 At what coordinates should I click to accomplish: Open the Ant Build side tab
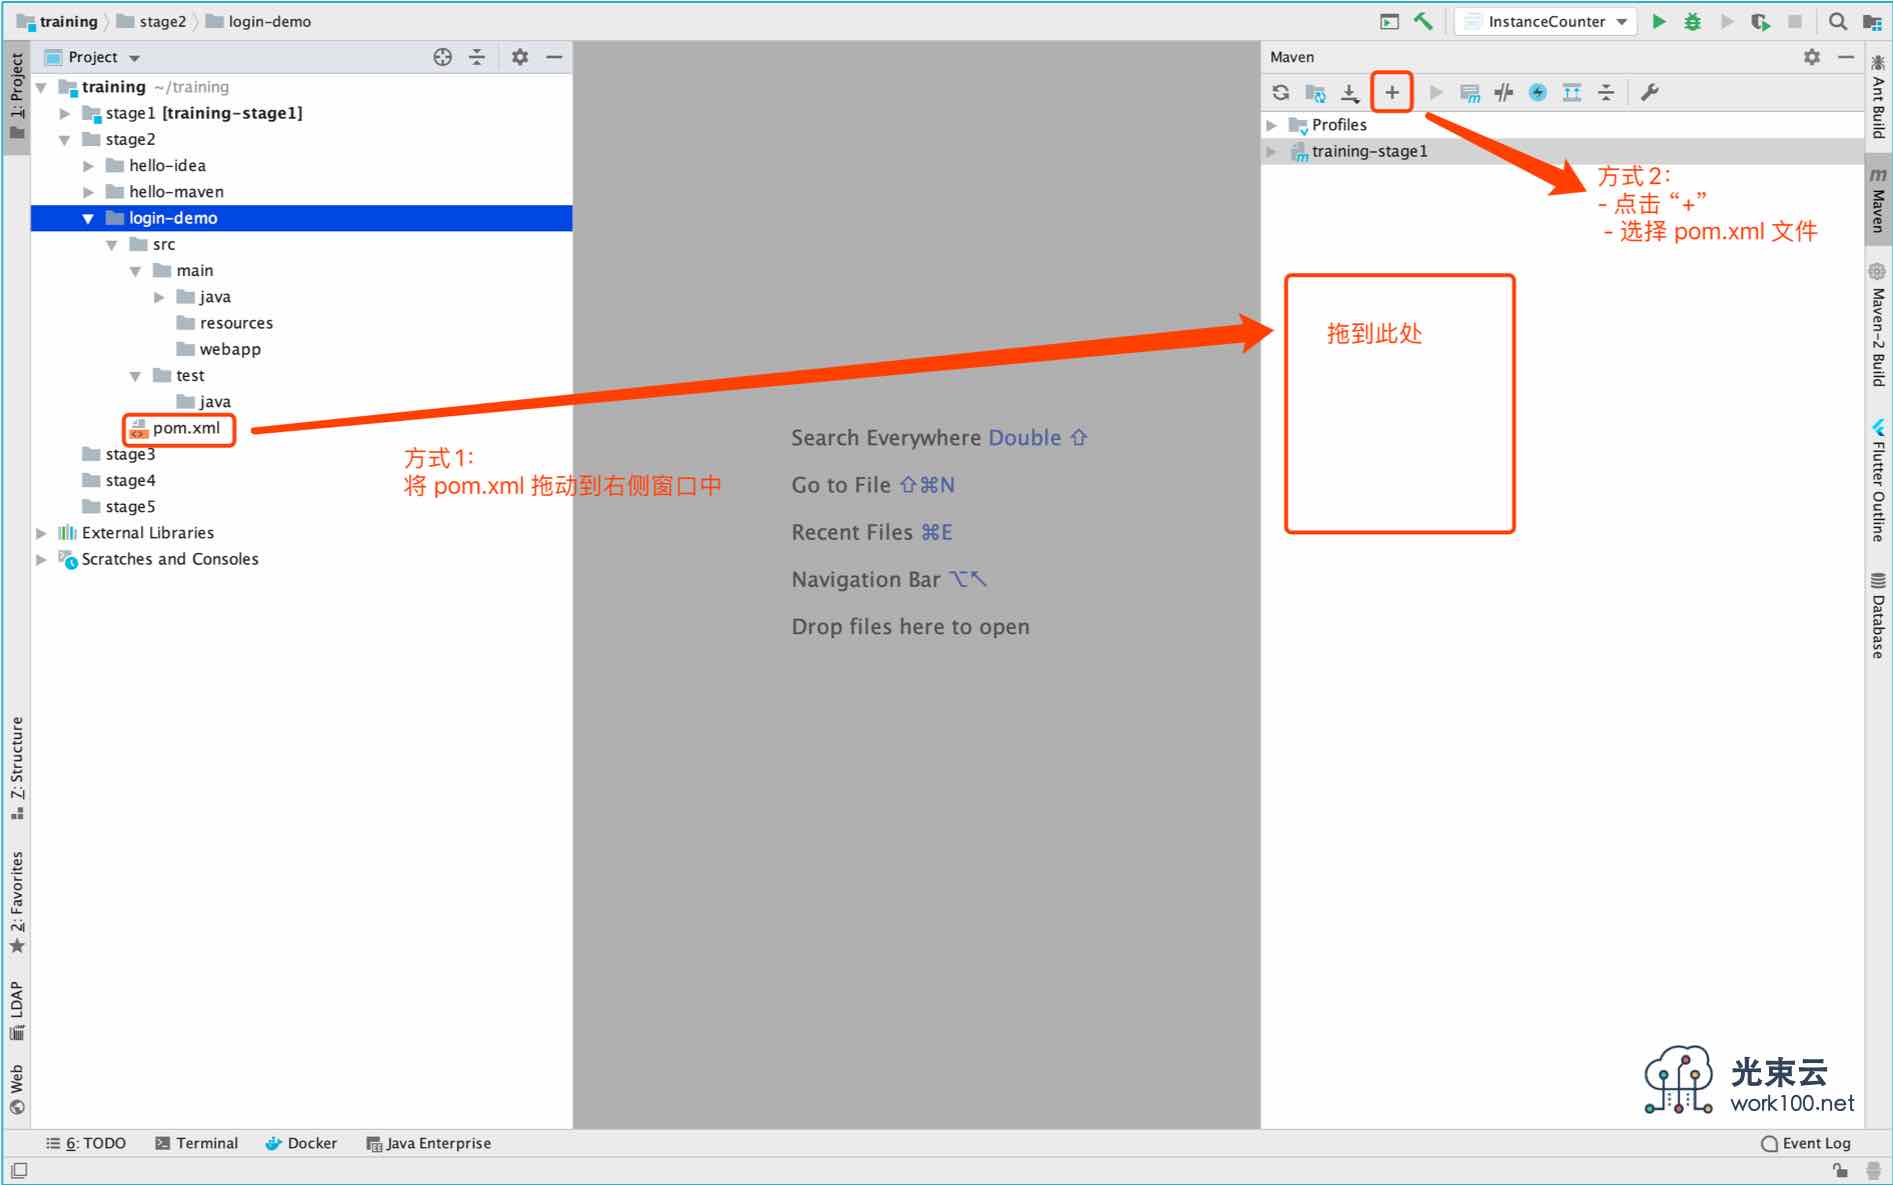coord(1878,97)
